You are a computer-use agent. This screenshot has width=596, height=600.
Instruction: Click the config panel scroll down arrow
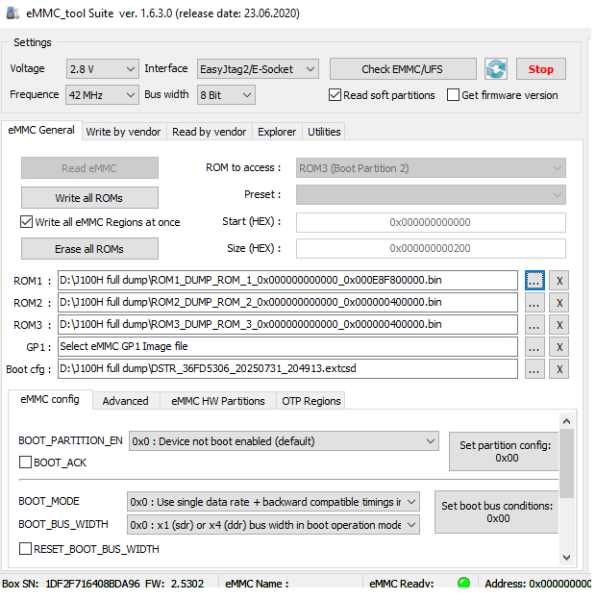pos(567,558)
